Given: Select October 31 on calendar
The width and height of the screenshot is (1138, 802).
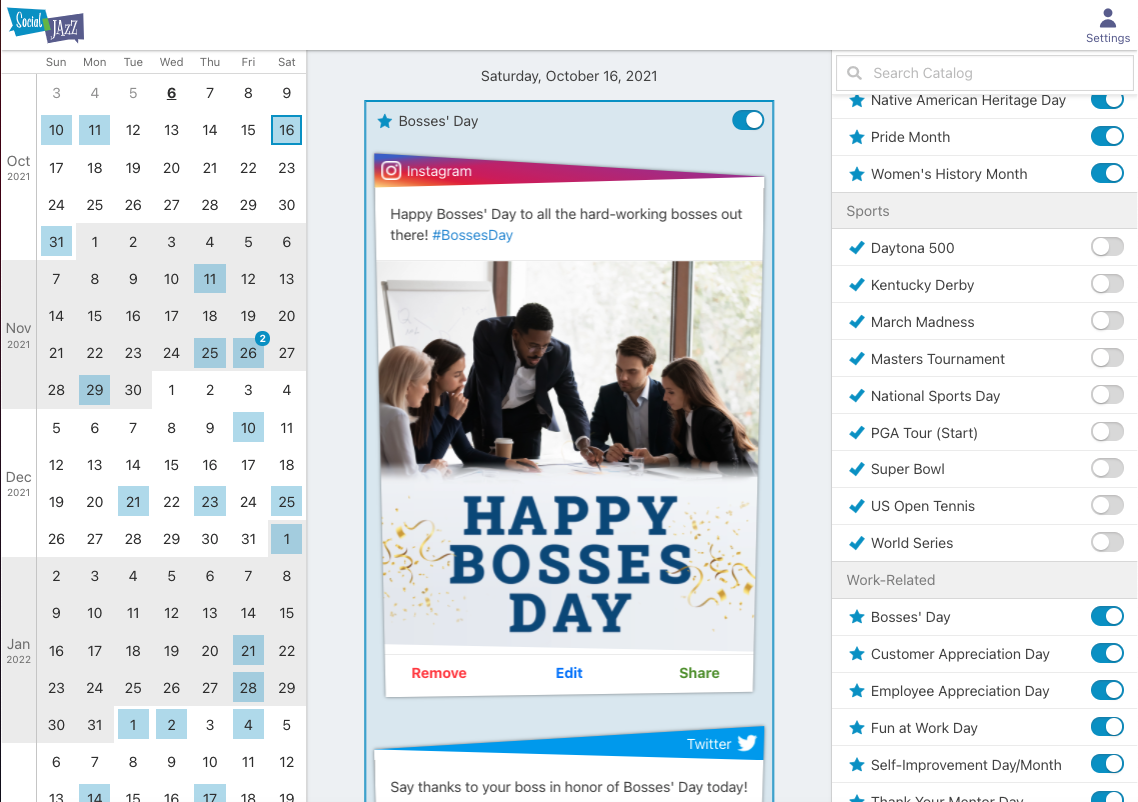Looking at the screenshot, I should (57, 242).
